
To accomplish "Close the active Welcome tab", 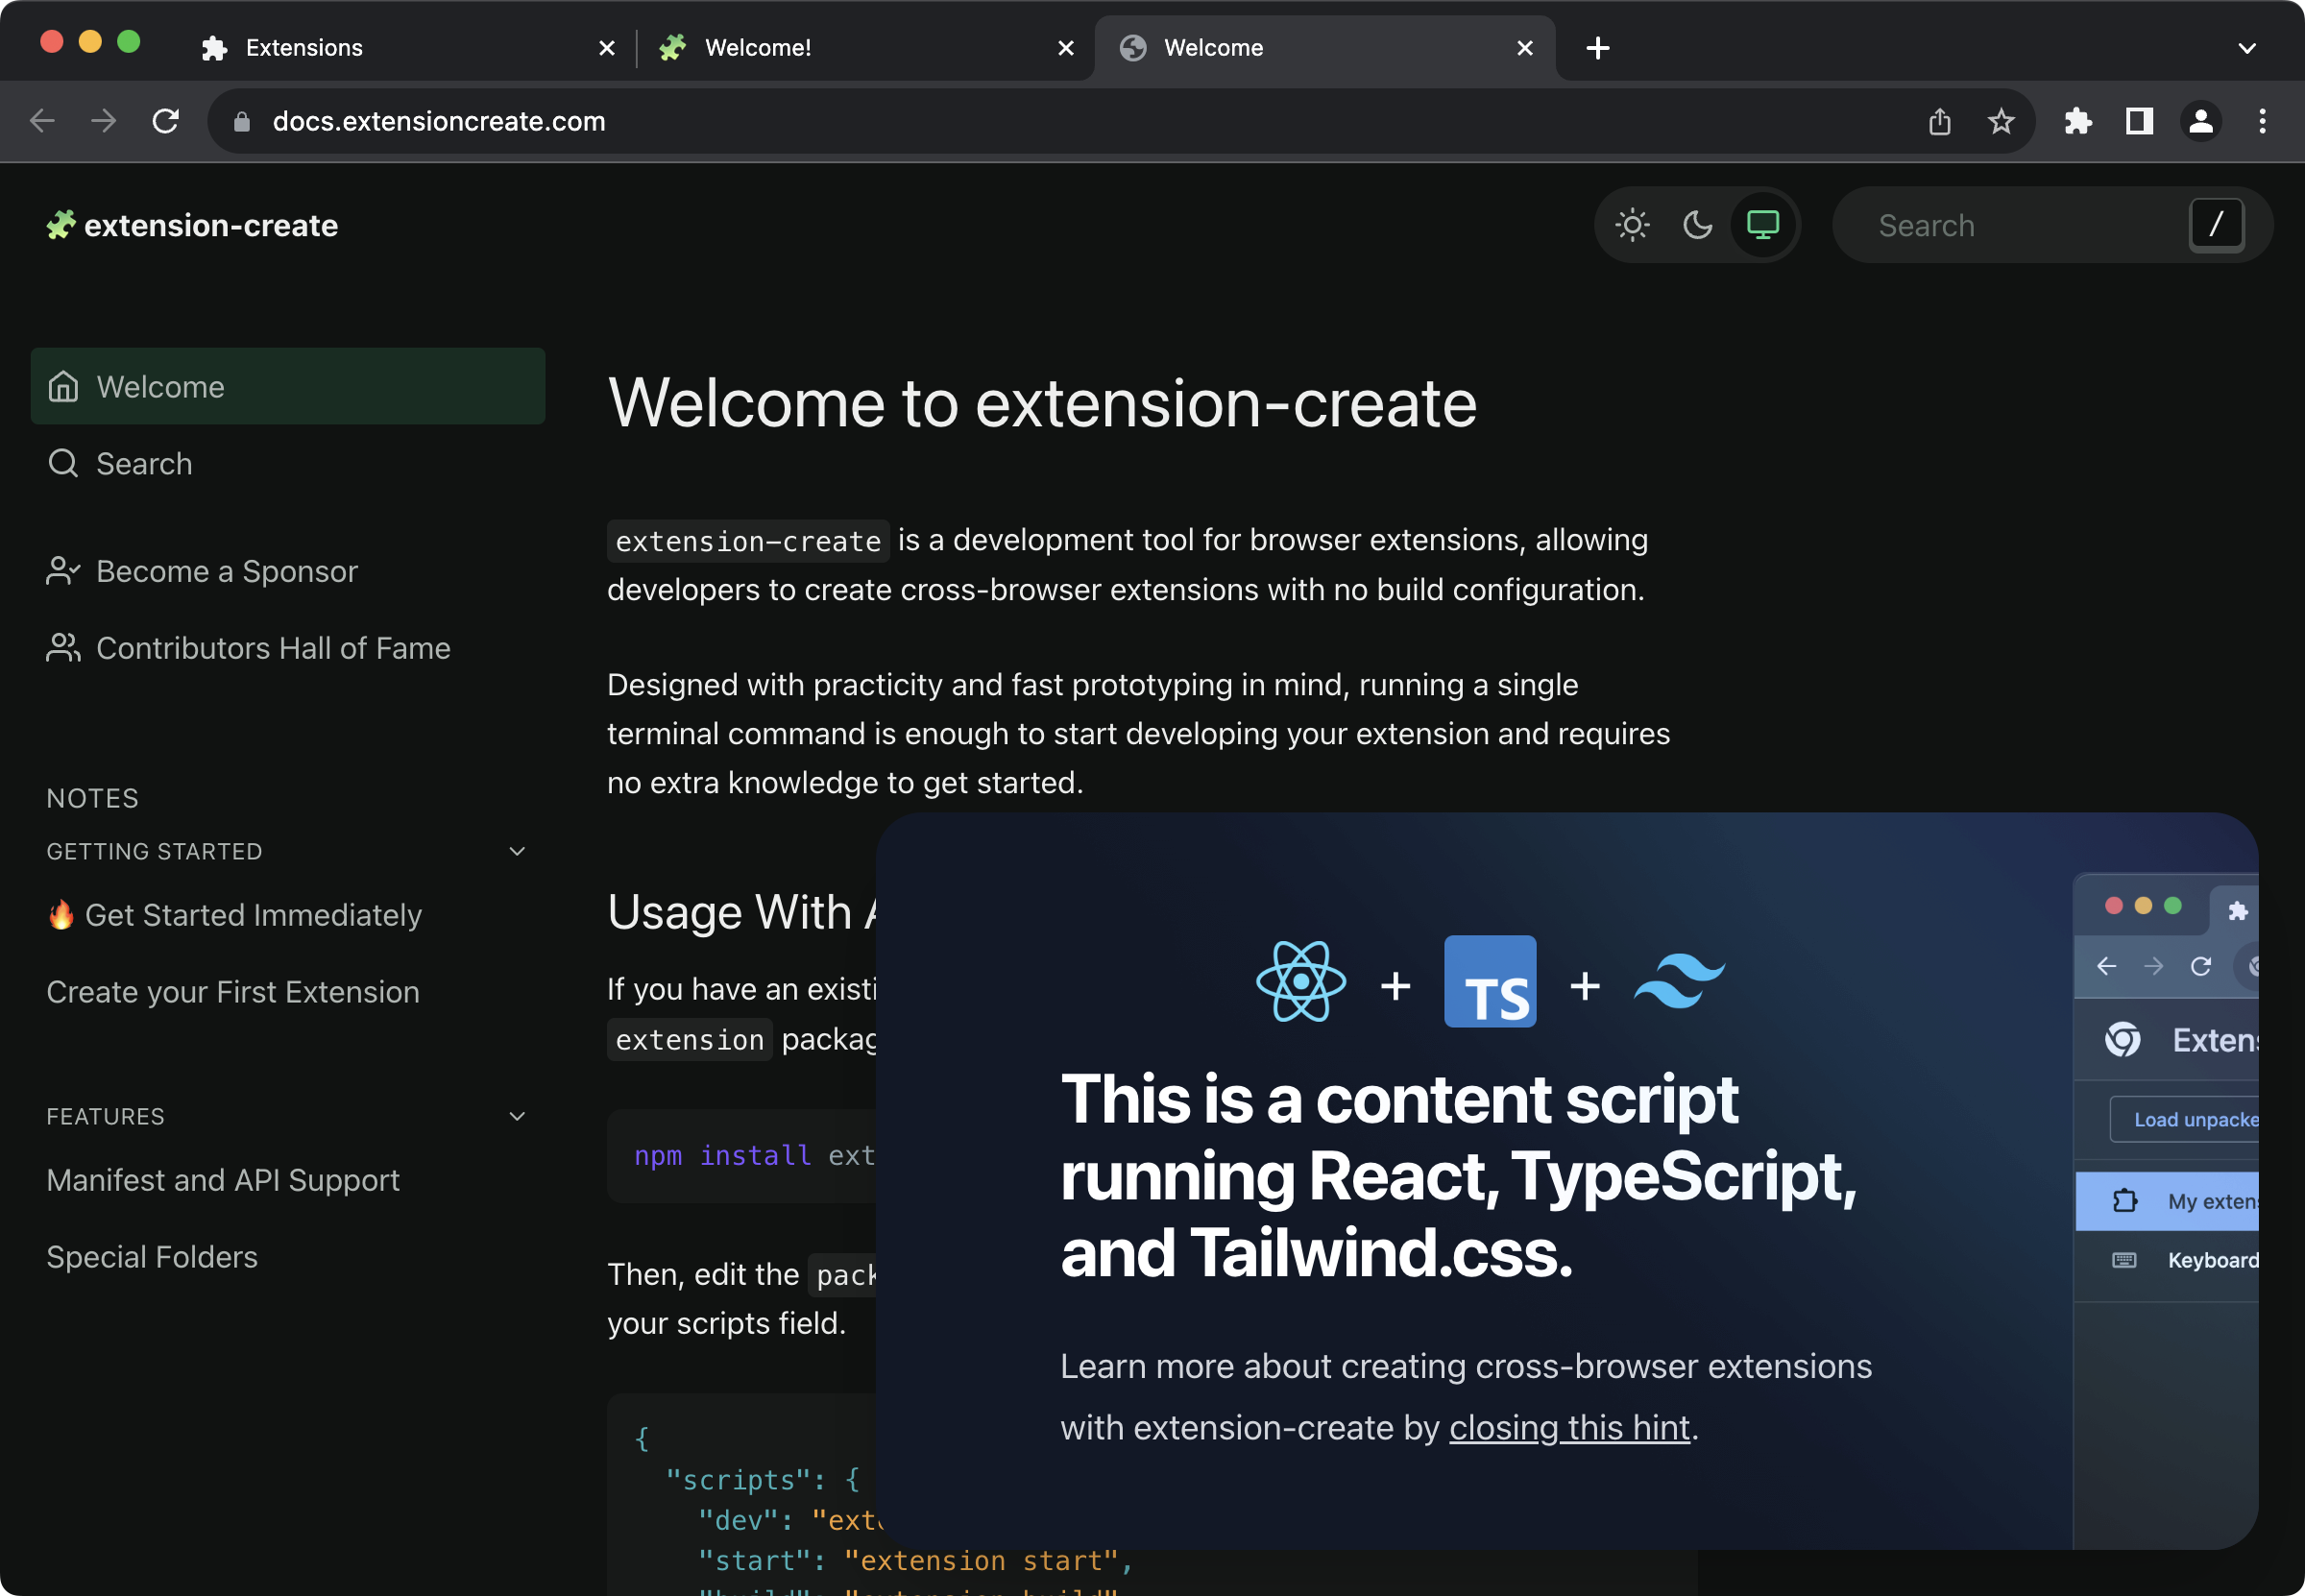I will coord(1525,48).
